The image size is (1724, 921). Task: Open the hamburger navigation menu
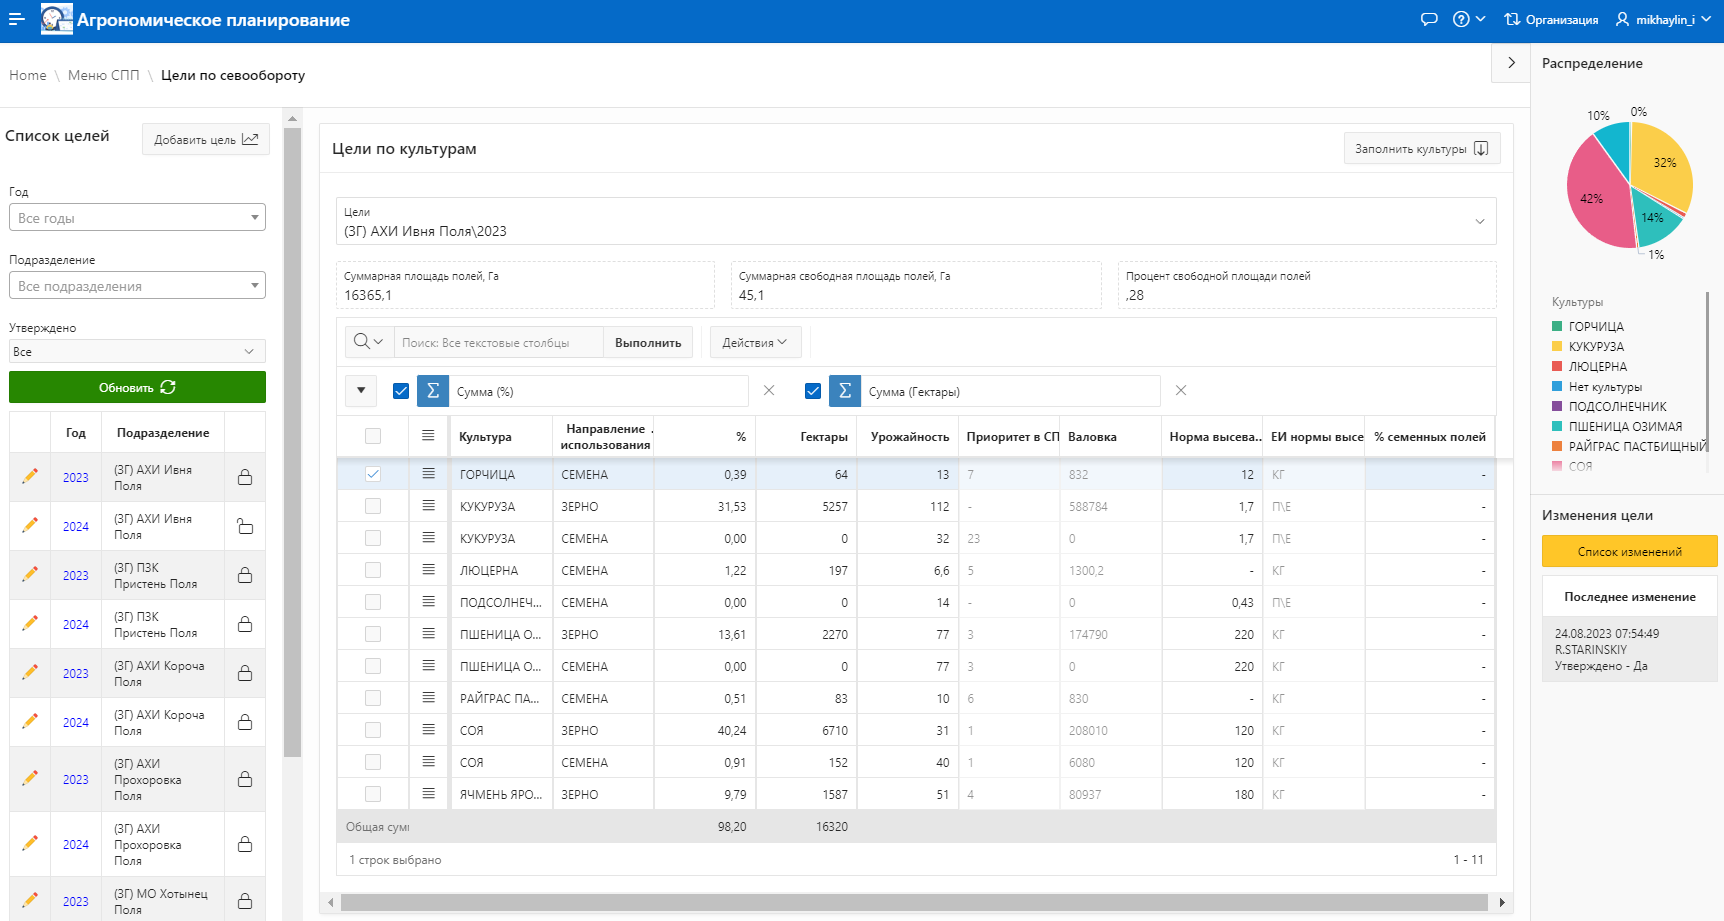16,19
